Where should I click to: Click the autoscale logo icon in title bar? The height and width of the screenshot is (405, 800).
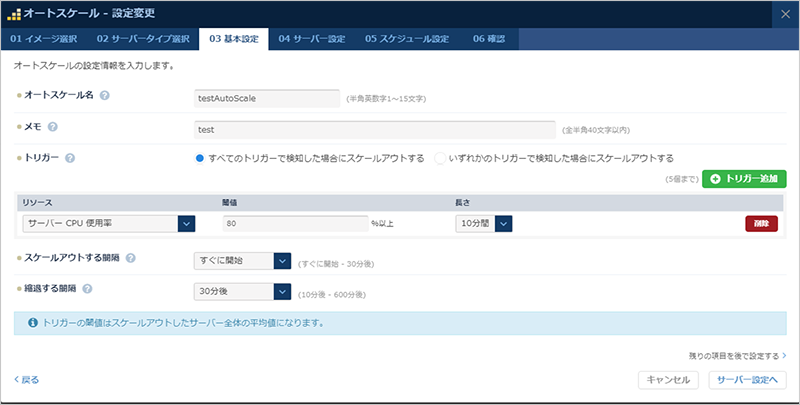[14, 14]
